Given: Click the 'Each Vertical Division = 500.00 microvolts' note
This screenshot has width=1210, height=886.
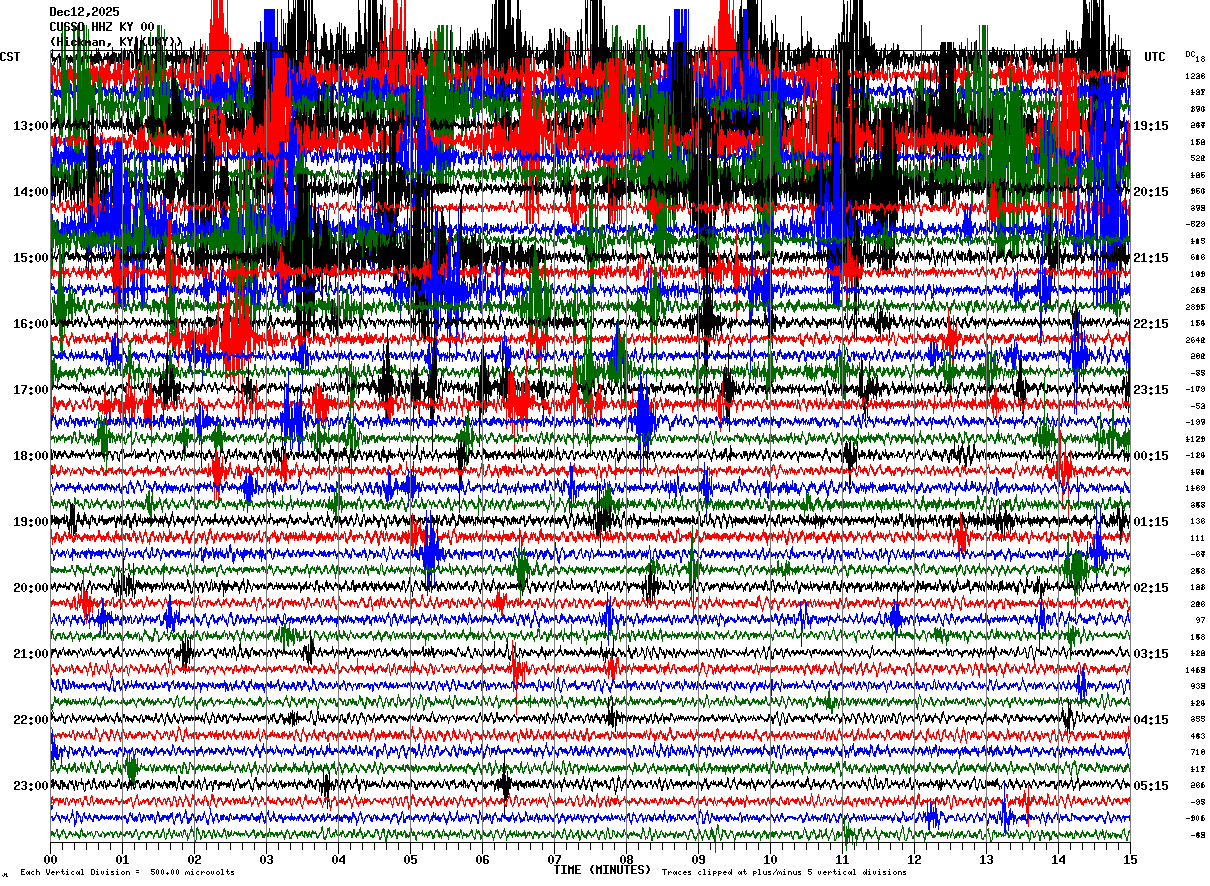Looking at the screenshot, I should coord(128,873).
